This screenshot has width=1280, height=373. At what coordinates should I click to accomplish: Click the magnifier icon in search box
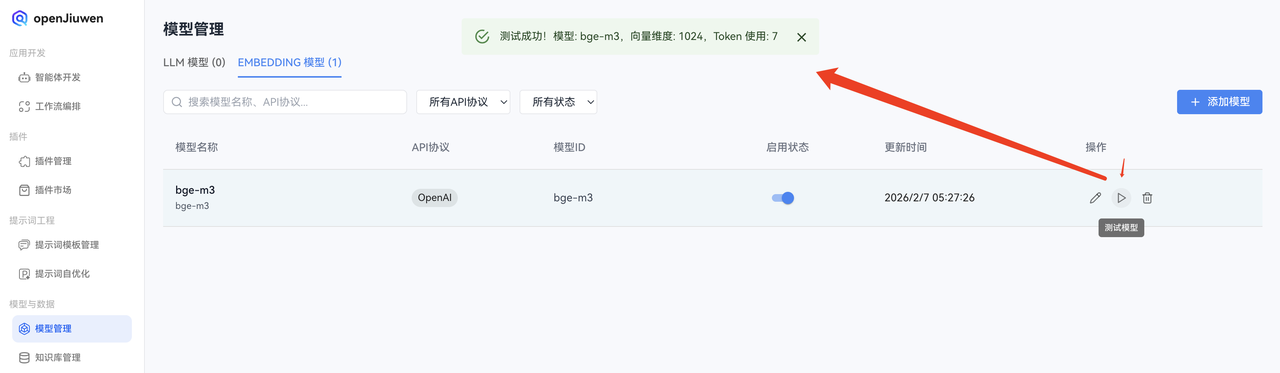(x=178, y=102)
